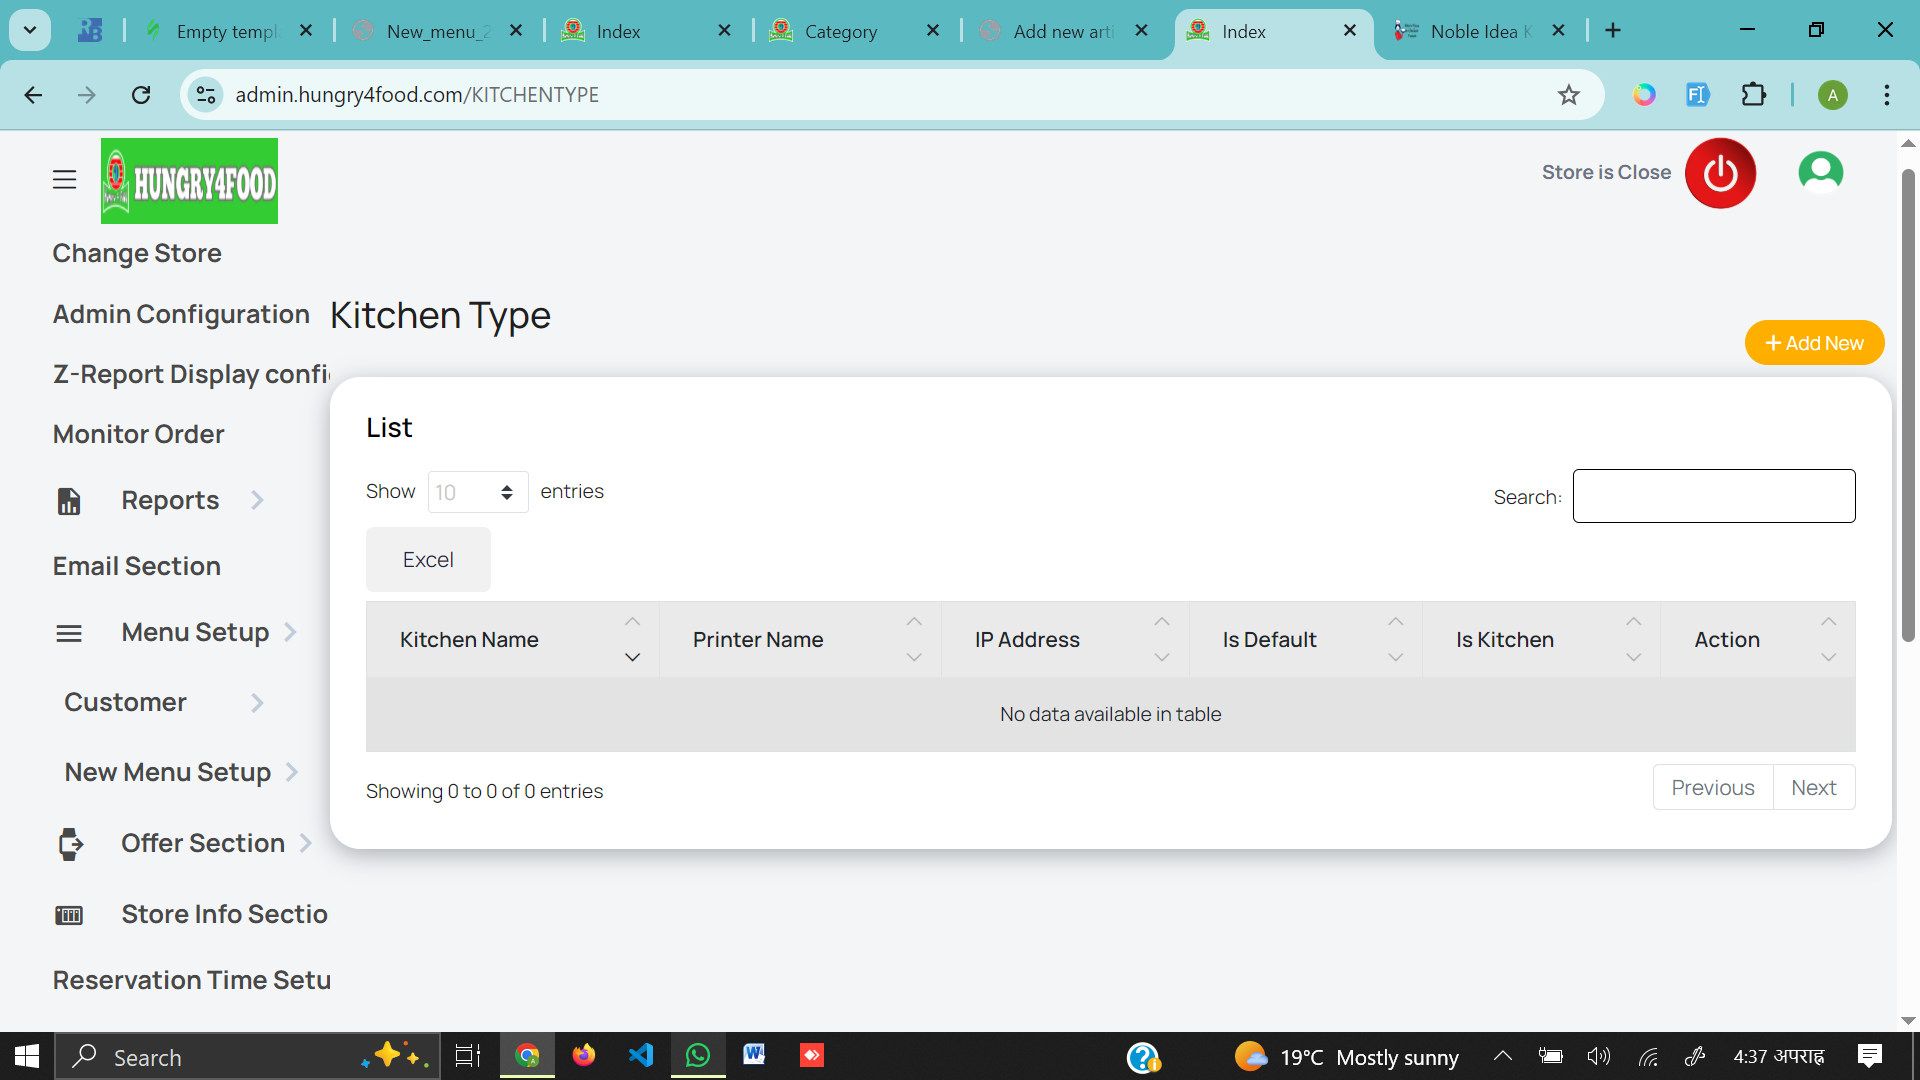Click the hamburger menu icon beside logo

(x=64, y=180)
